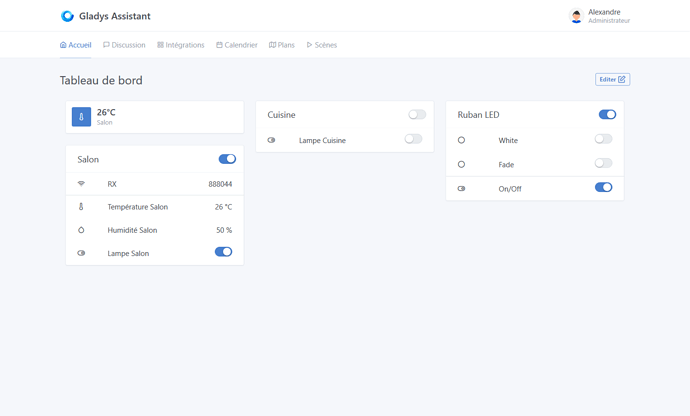Go to the Intégrations tab

pyautogui.click(x=181, y=45)
